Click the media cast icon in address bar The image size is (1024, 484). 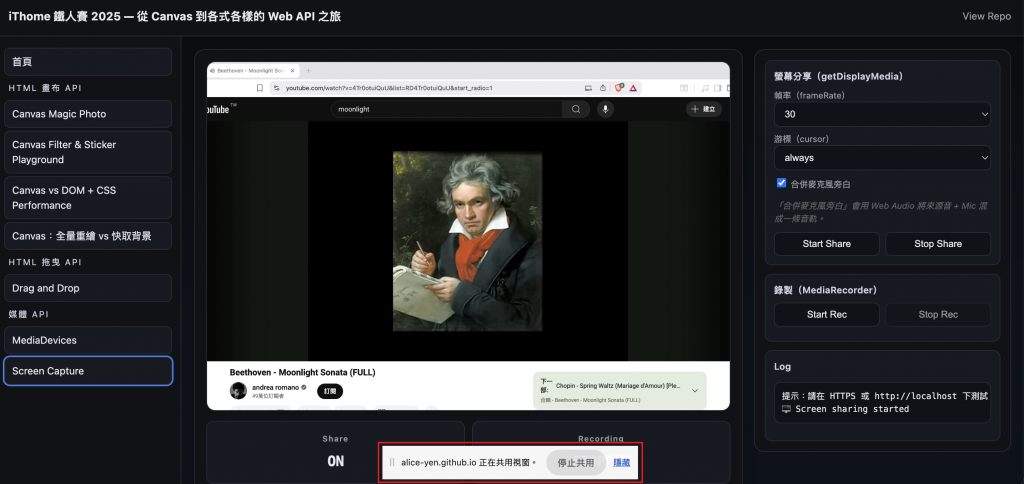(588, 88)
